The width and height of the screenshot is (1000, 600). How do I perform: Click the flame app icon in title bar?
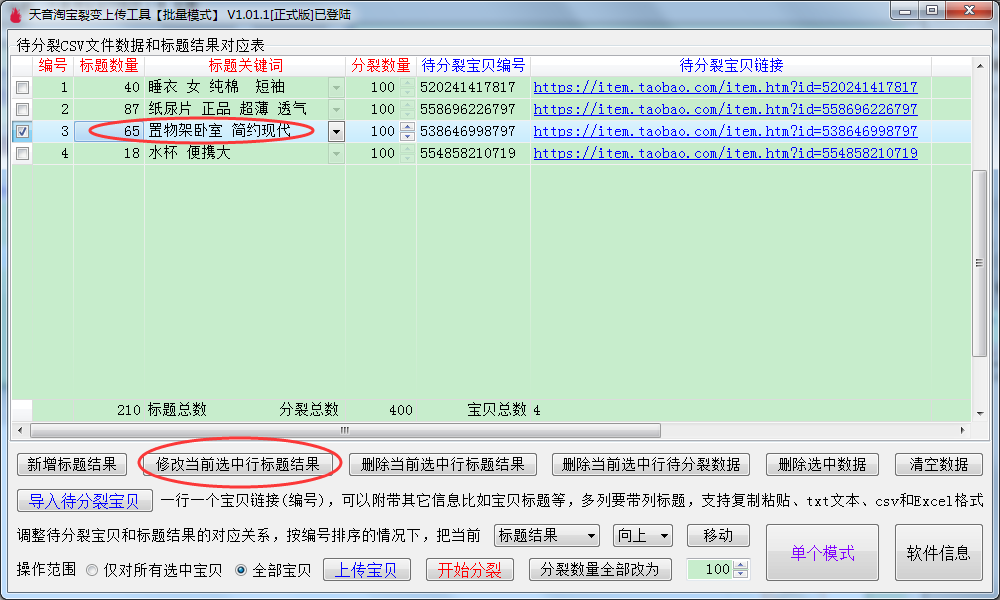tap(14, 14)
